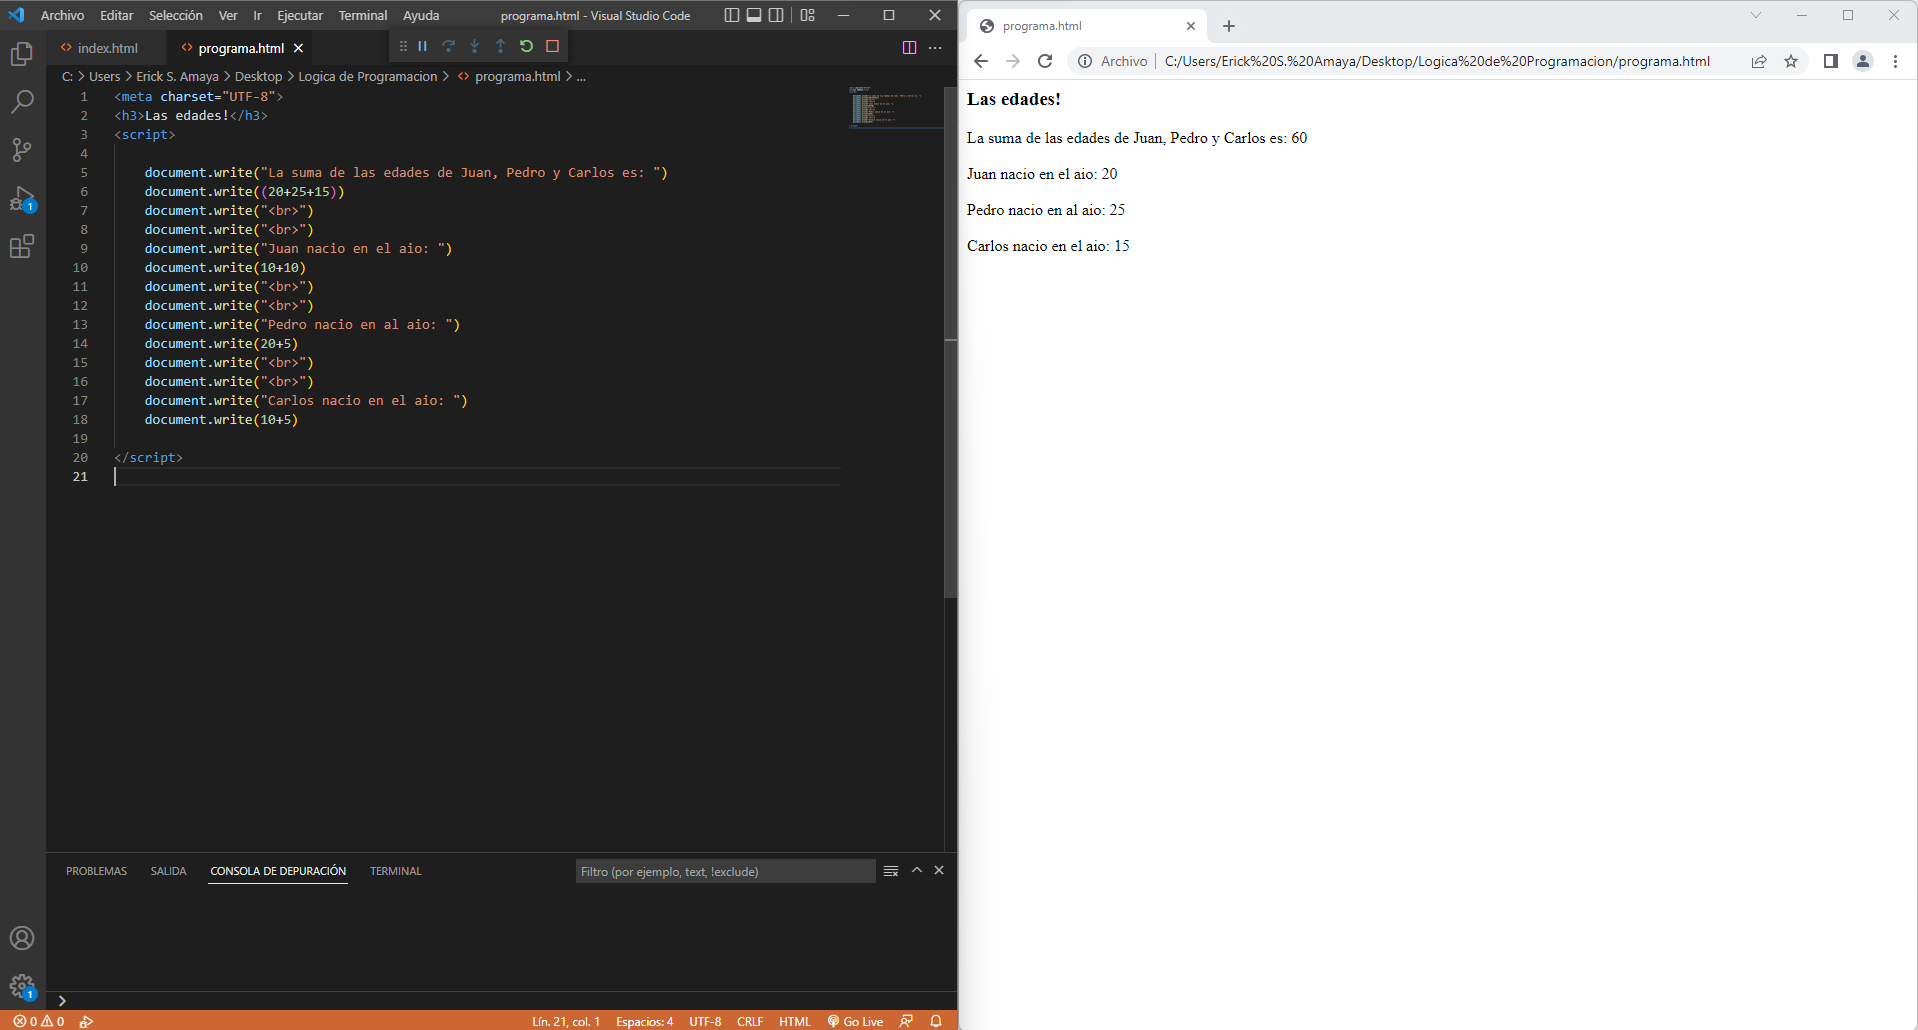Image resolution: width=1918 pixels, height=1030 pixels.
Task: Toggle the primary side bar layout button
Action: [732, 15]
